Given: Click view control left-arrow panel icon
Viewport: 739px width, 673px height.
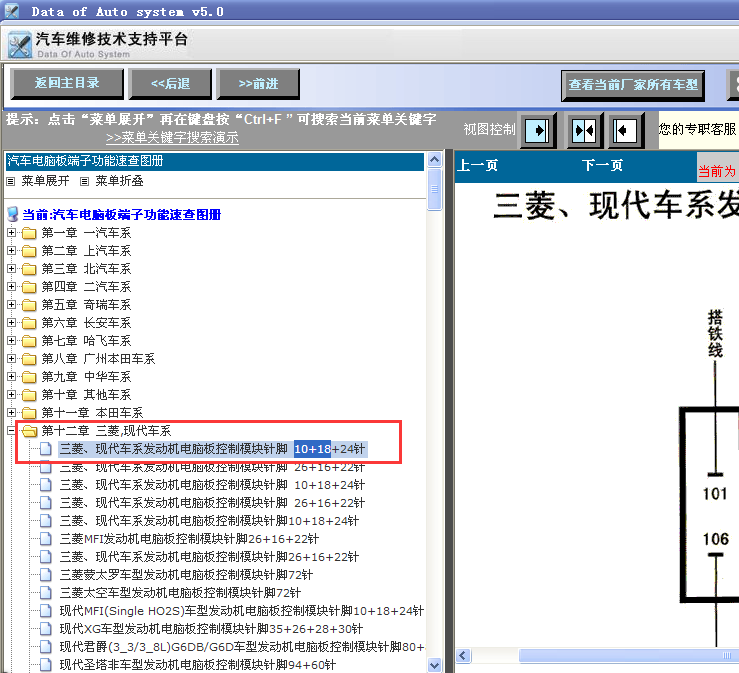Looking at the screenshot, I should (x=625, y=130).
